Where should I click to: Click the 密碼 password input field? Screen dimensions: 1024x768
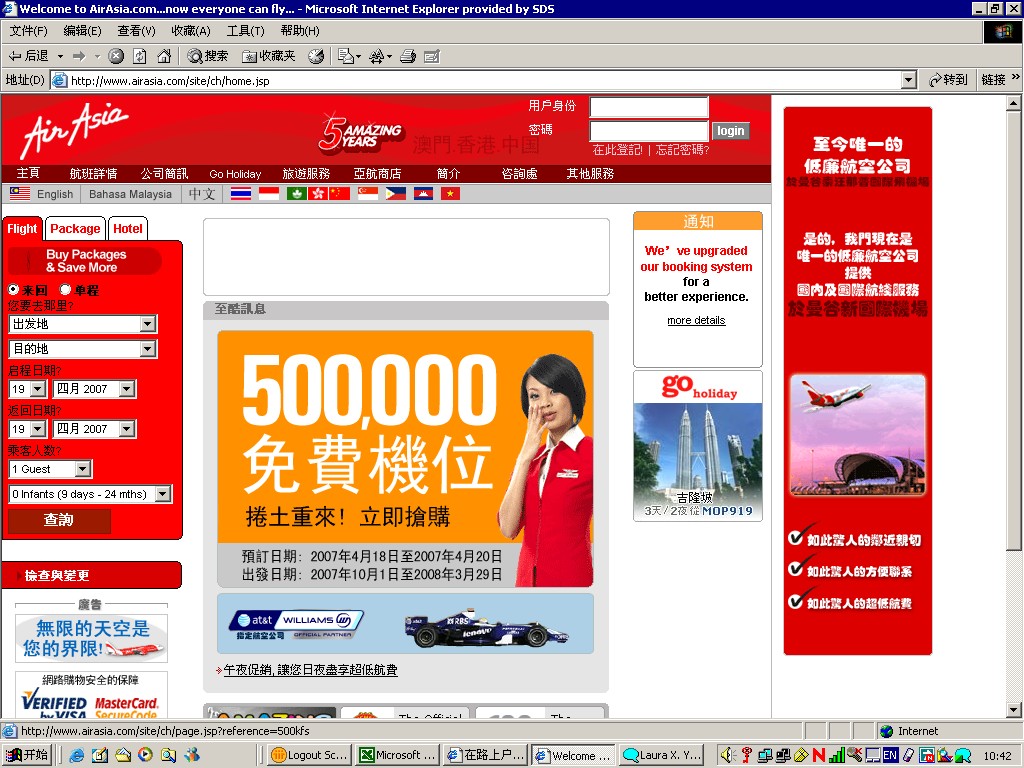tap(649, 131)
